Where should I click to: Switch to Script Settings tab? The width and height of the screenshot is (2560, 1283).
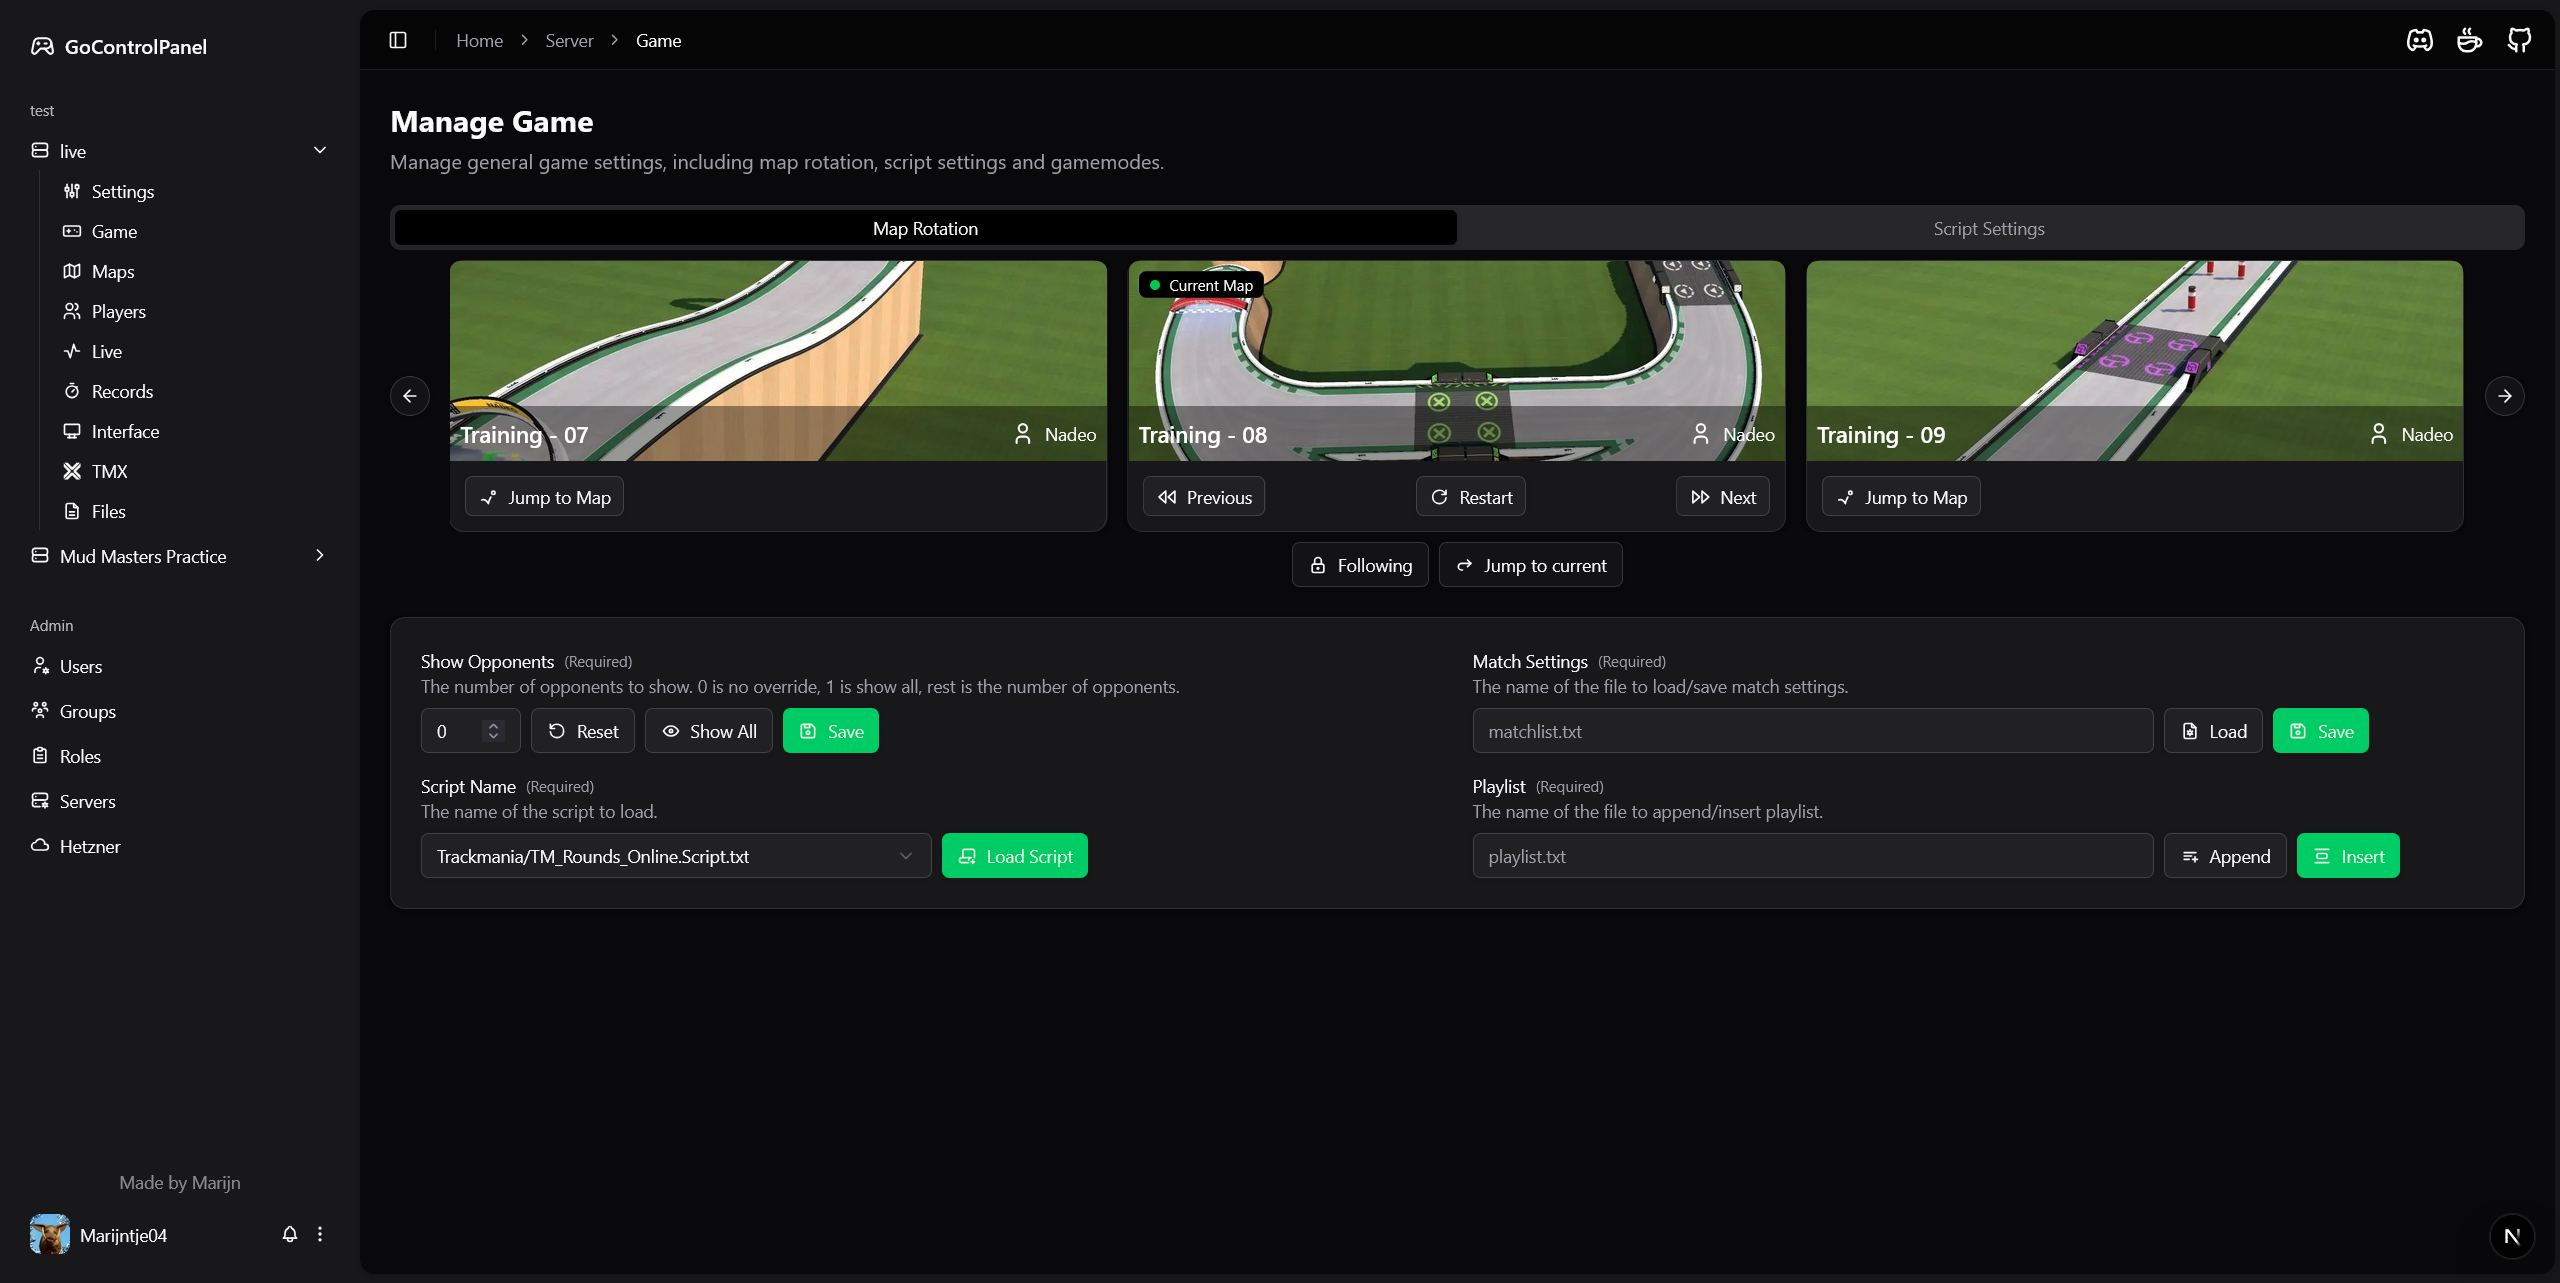1988,228
